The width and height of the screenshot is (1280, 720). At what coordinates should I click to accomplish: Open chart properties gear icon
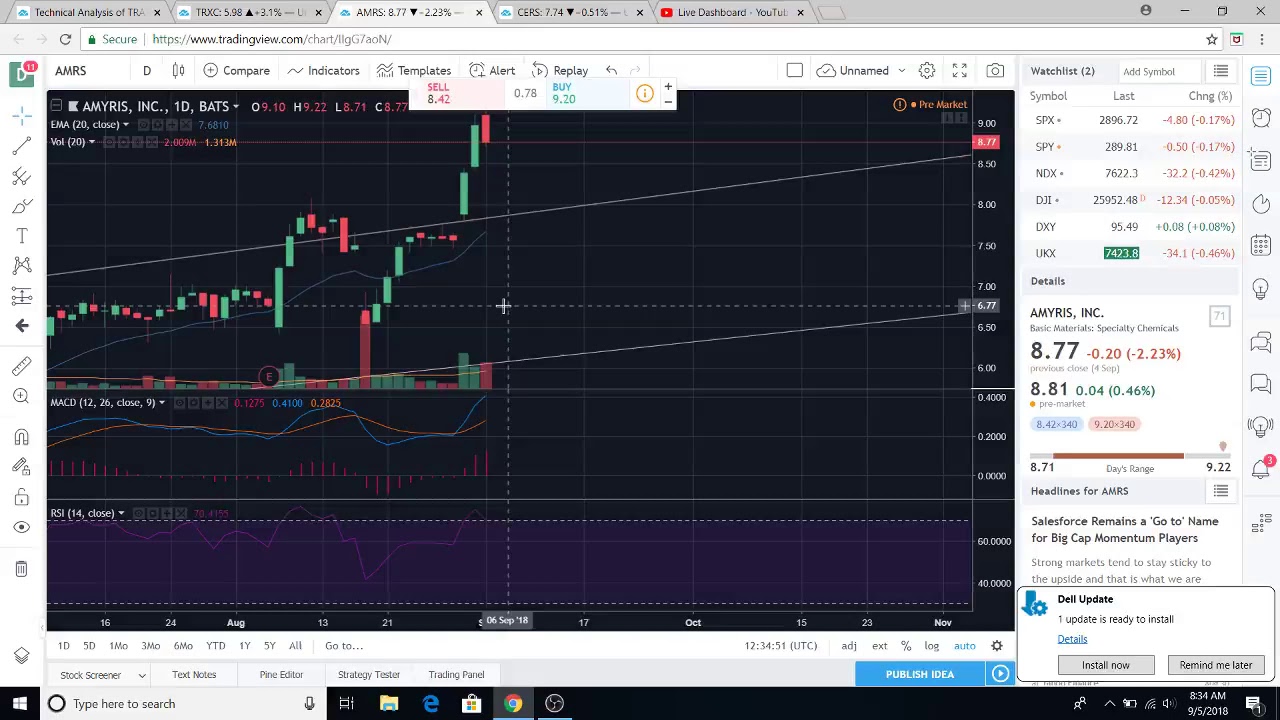(x=927, y=71)
